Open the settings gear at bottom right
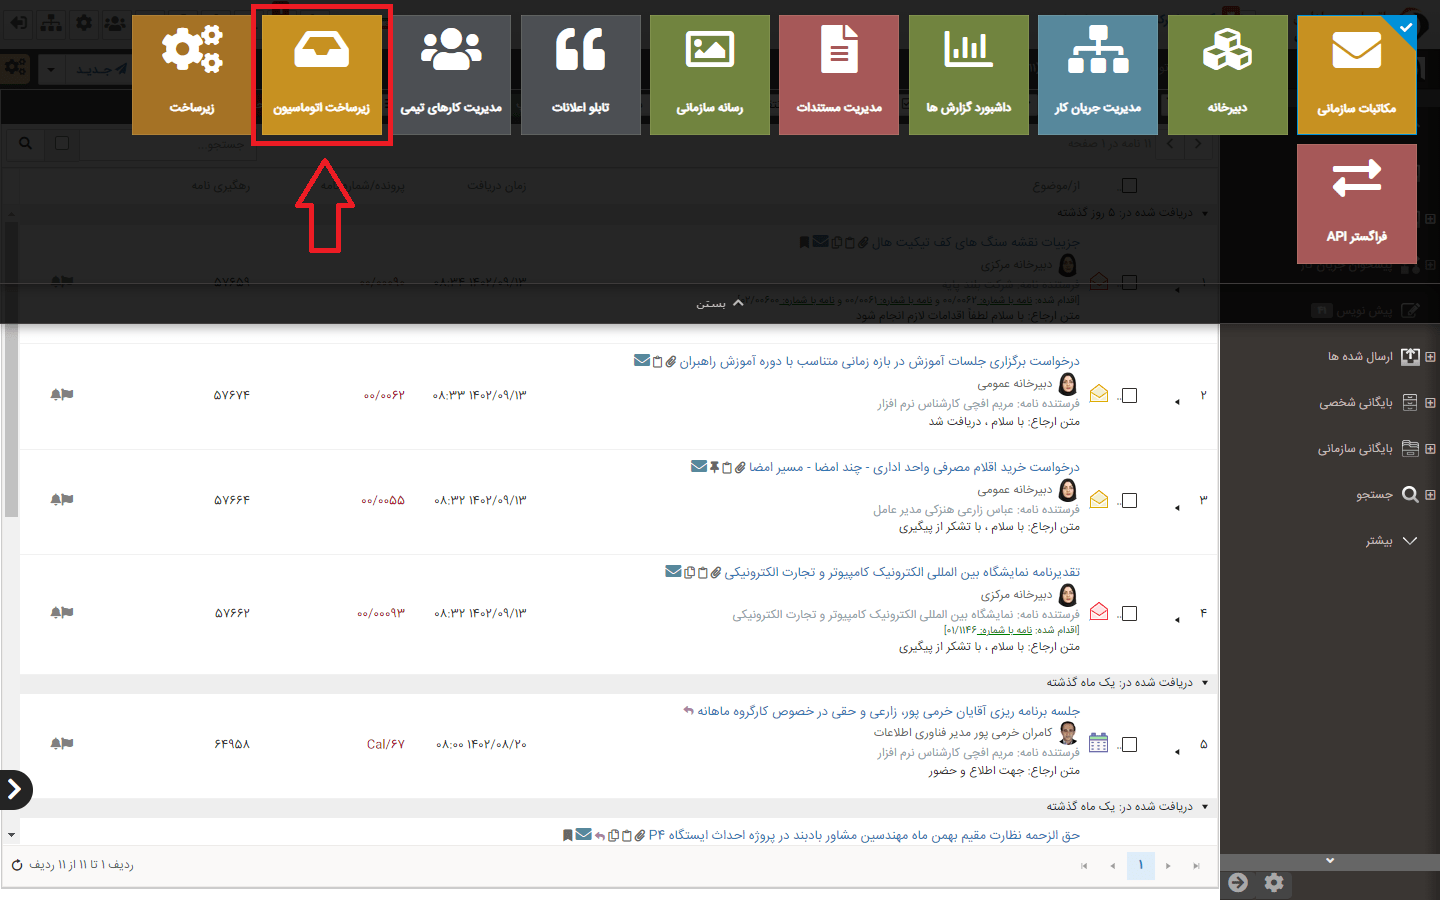Screen dimensions: 1440x900 pos(1273,883)
